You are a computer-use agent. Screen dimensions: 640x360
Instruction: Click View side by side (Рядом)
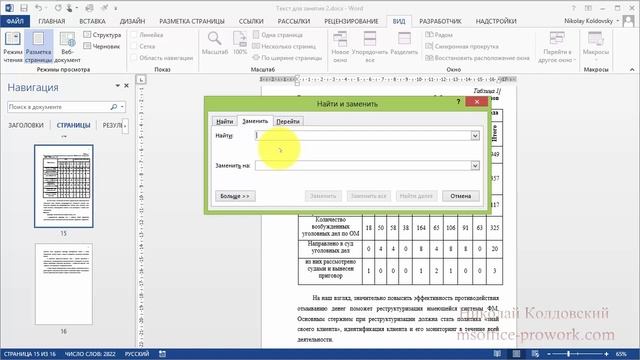(439, 35)
